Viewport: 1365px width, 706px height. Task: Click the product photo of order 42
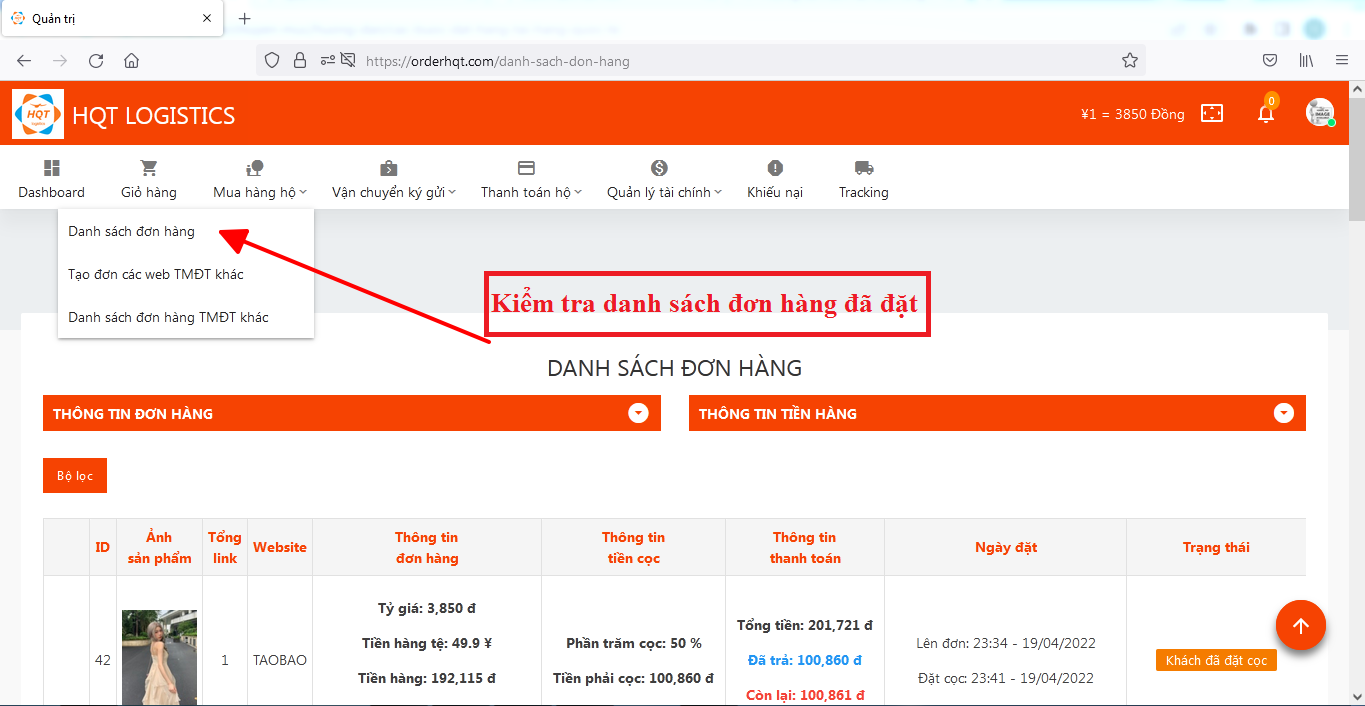pos(159,658)
